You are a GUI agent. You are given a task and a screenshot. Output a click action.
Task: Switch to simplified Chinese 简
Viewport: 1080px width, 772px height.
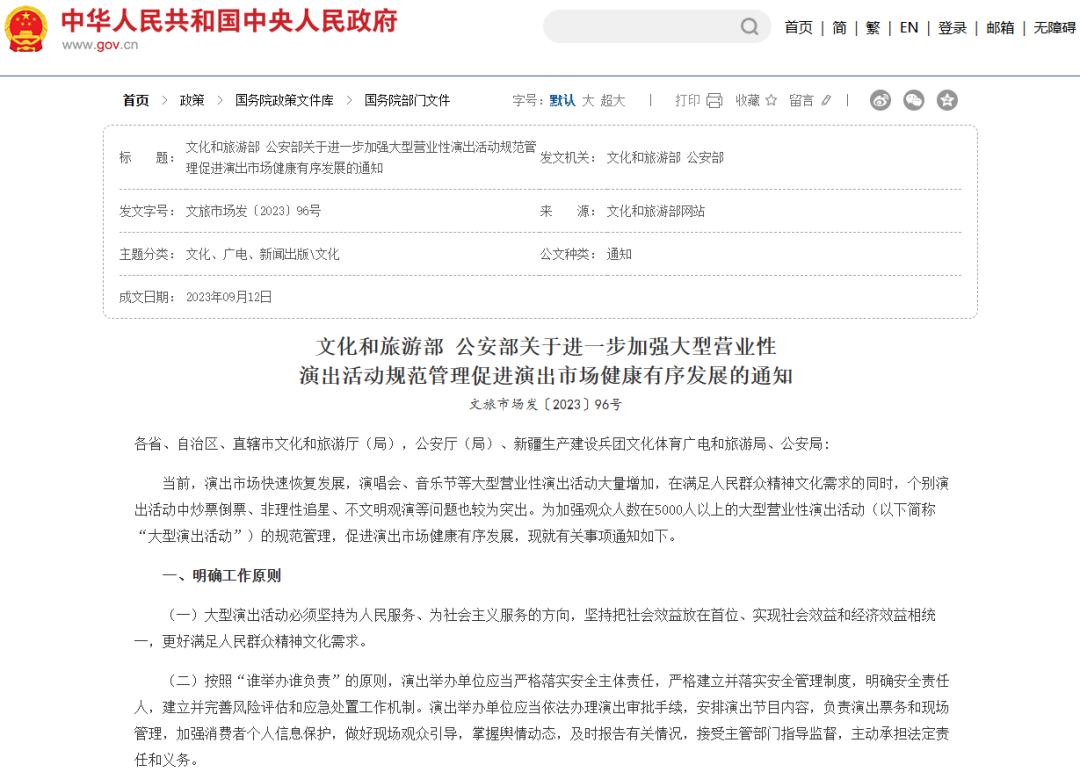tap(839, 28)
